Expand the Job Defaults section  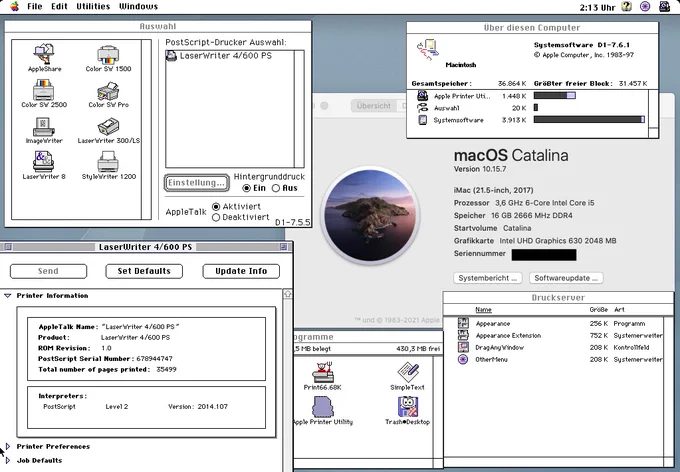pos(7,460)
